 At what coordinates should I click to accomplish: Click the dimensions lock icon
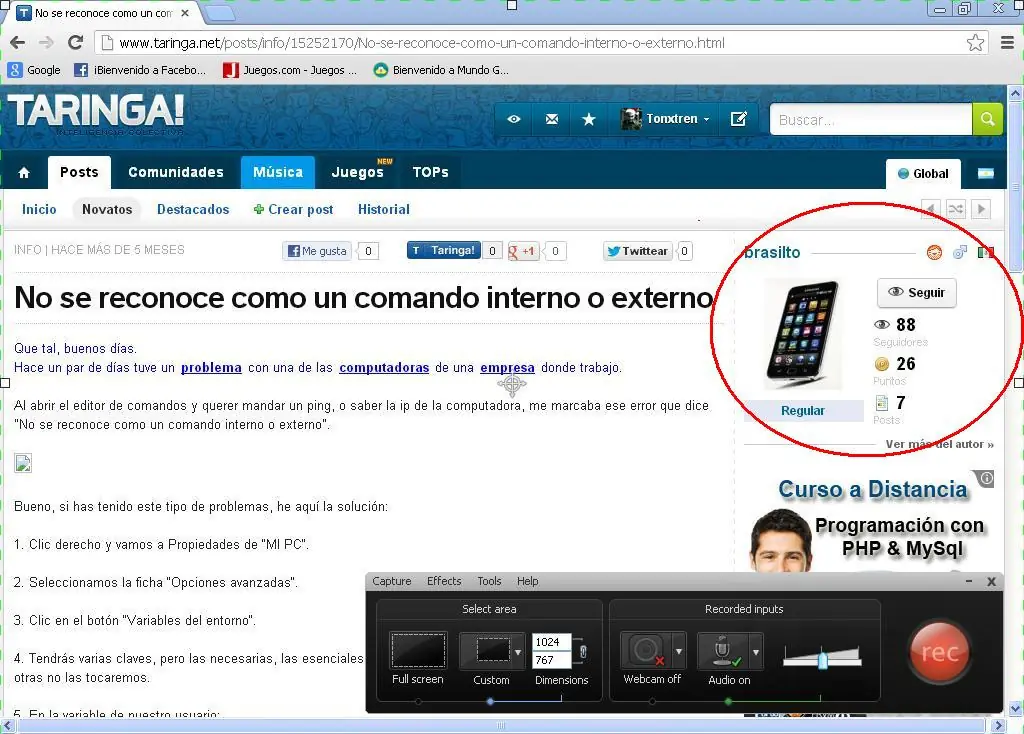(583, 651)
